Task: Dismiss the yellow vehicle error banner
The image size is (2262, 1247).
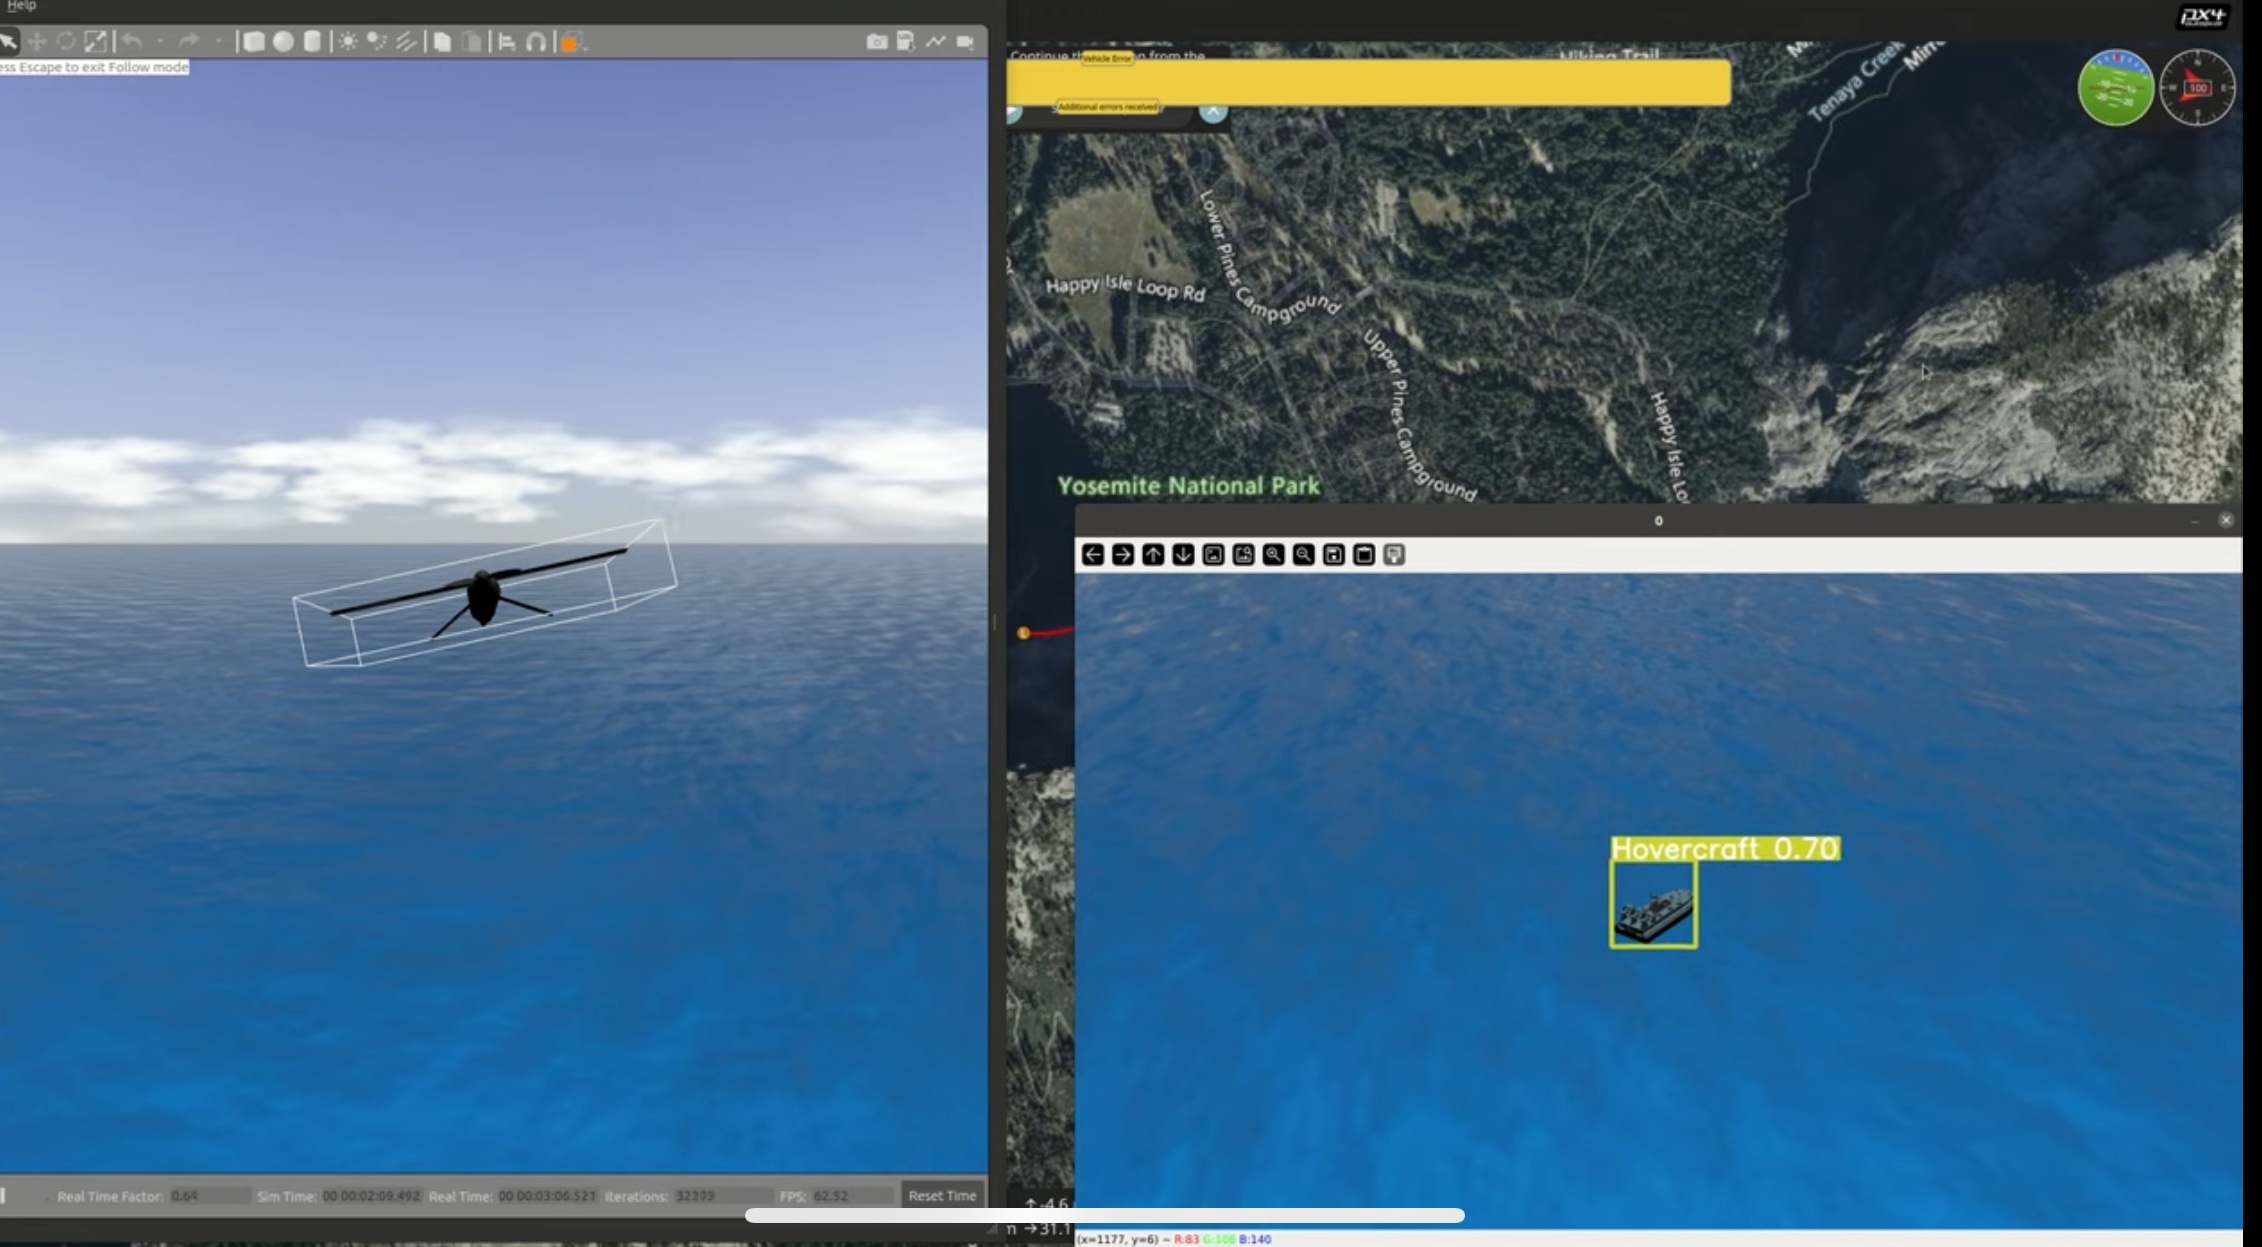Action: pos(1213,111)
